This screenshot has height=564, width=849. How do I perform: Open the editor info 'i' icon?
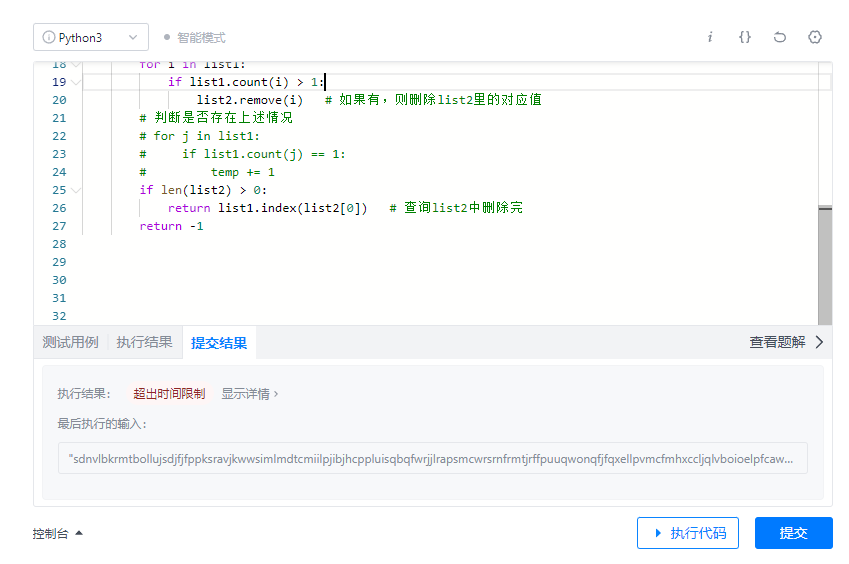point(710,37)
